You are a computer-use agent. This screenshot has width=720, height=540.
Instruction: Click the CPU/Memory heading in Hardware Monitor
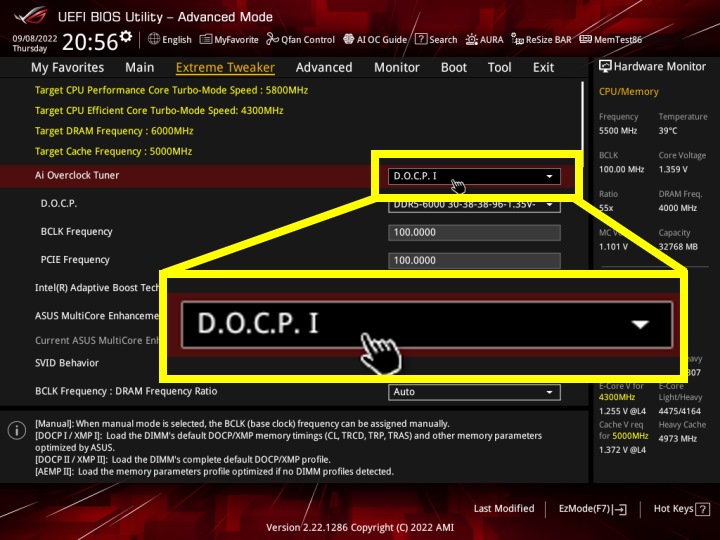[x=628, y=92]
